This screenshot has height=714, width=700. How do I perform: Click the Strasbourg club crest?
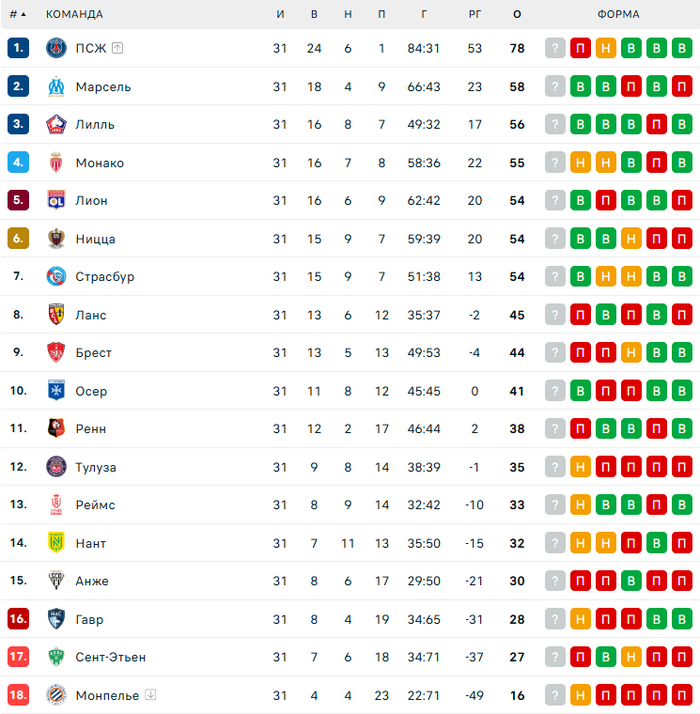pos(56,276)
